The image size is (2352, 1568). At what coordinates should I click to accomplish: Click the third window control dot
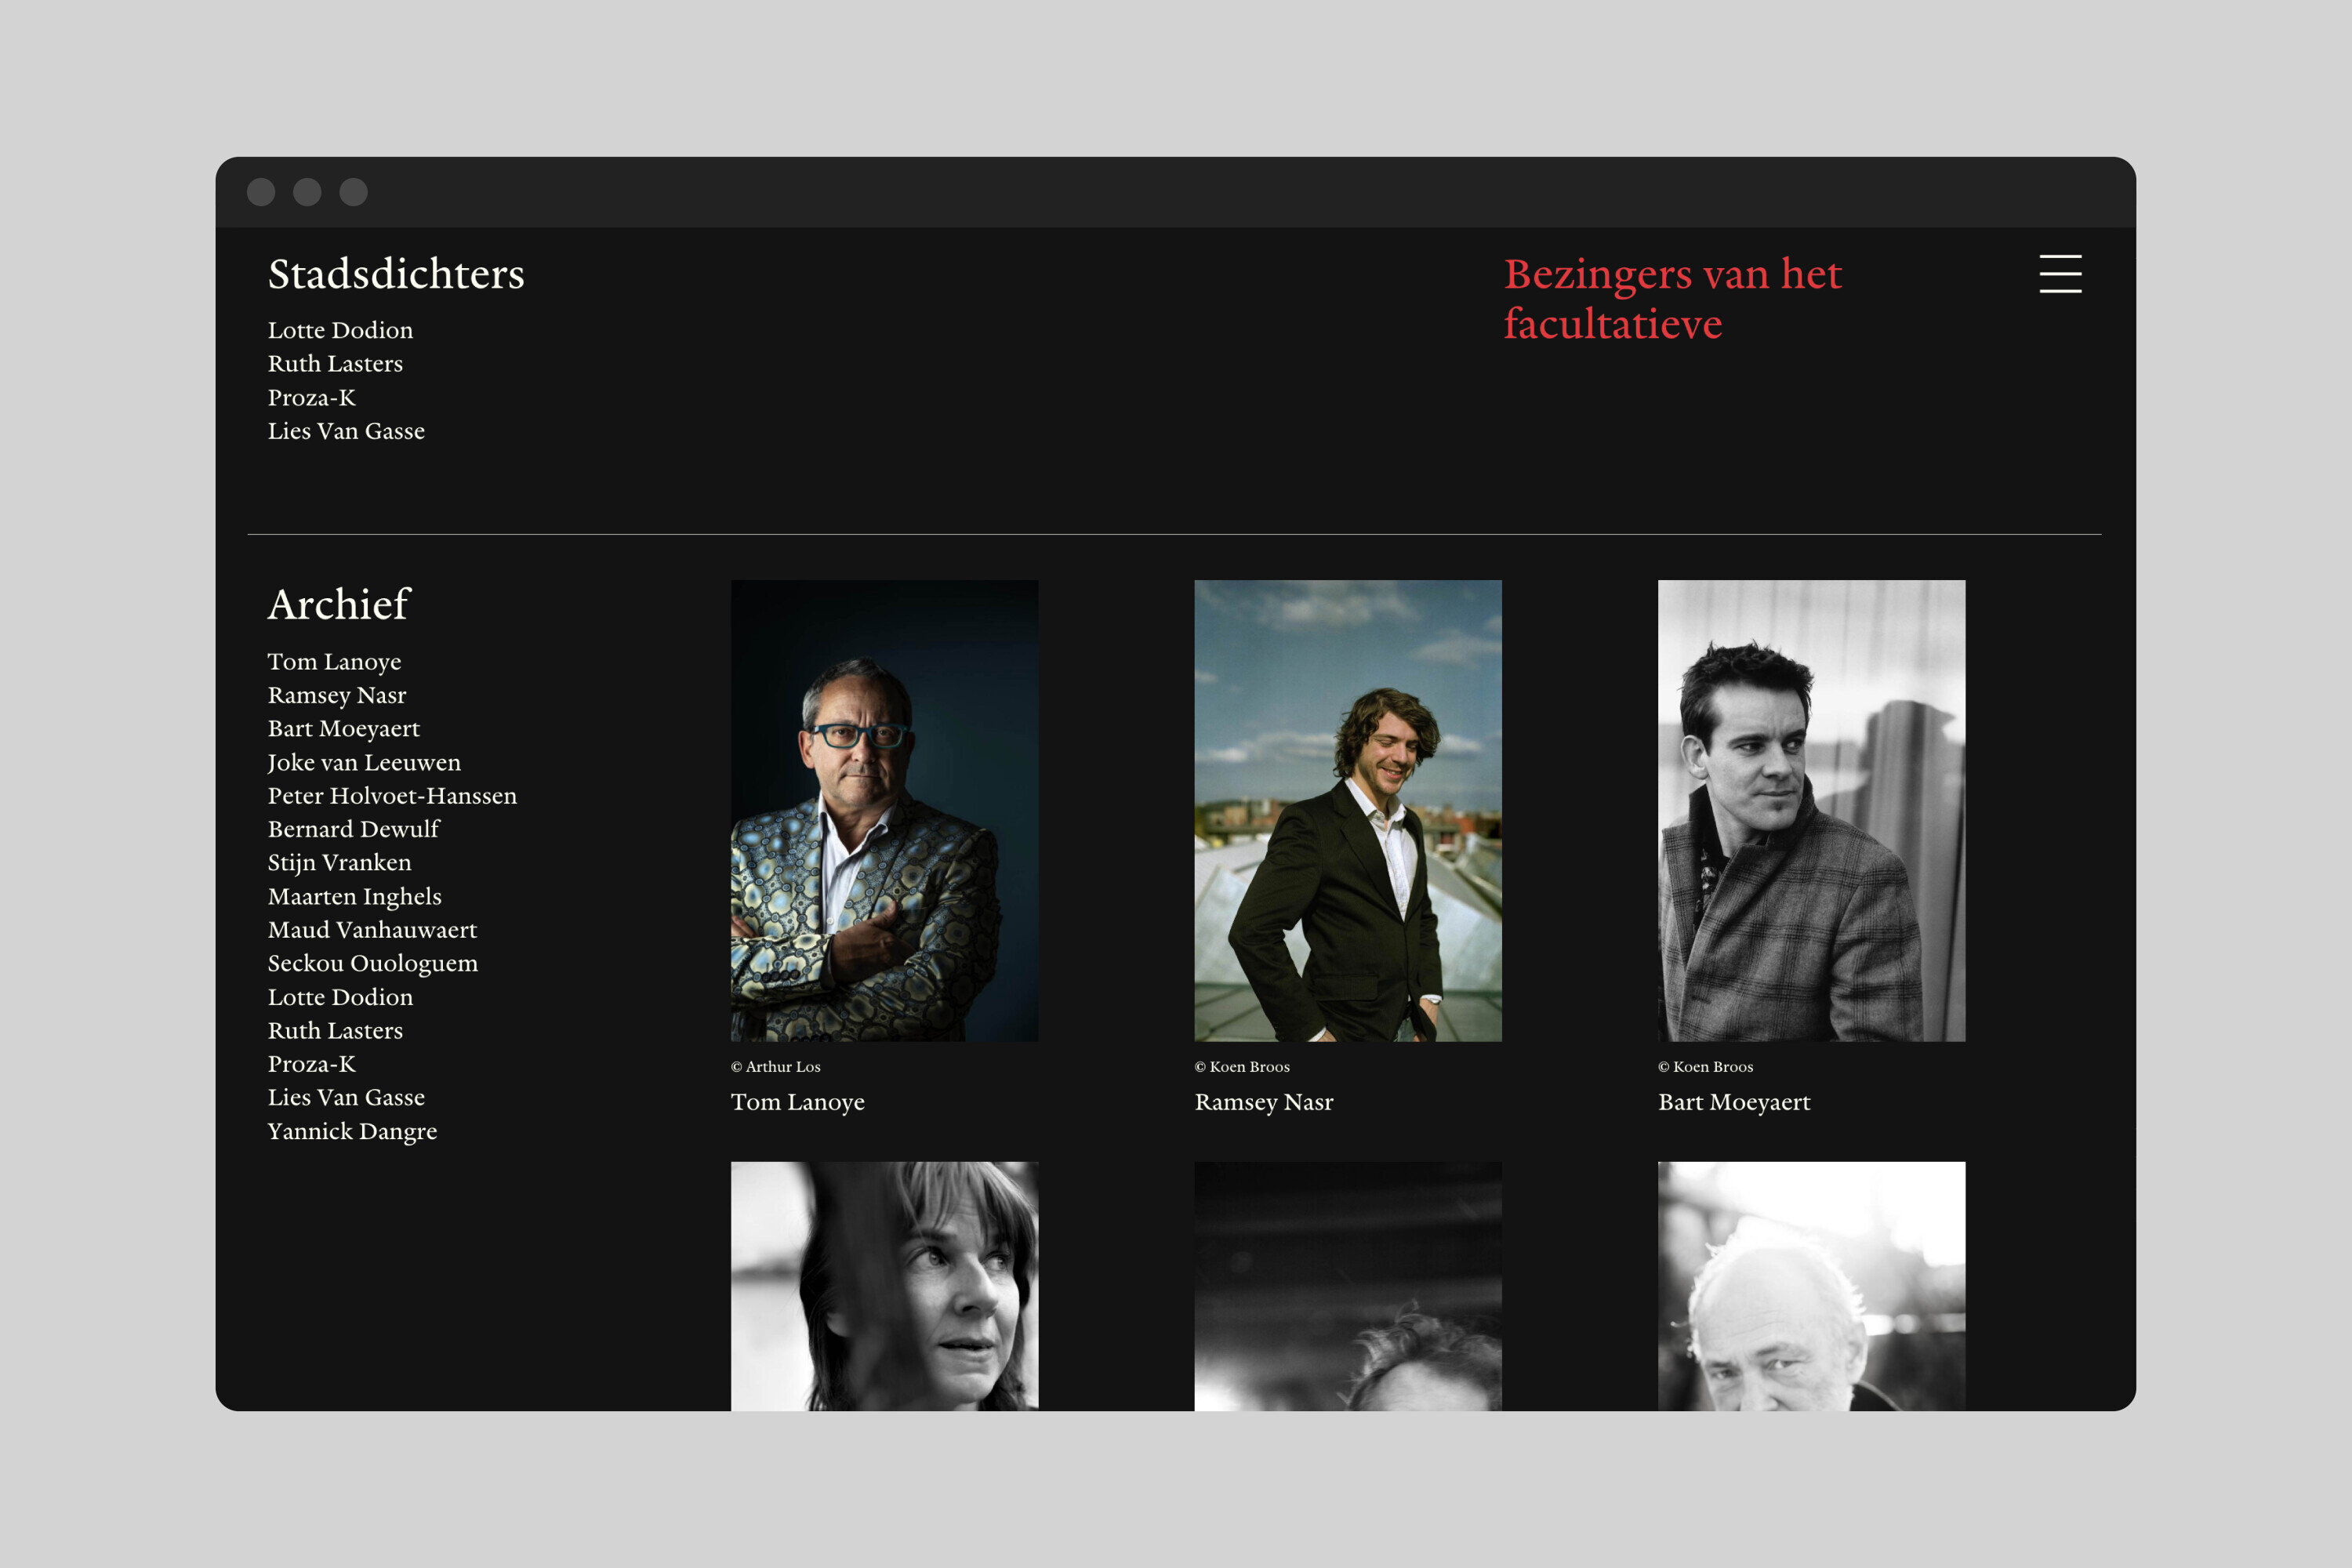pyautogui.click(x=353, y=192)
